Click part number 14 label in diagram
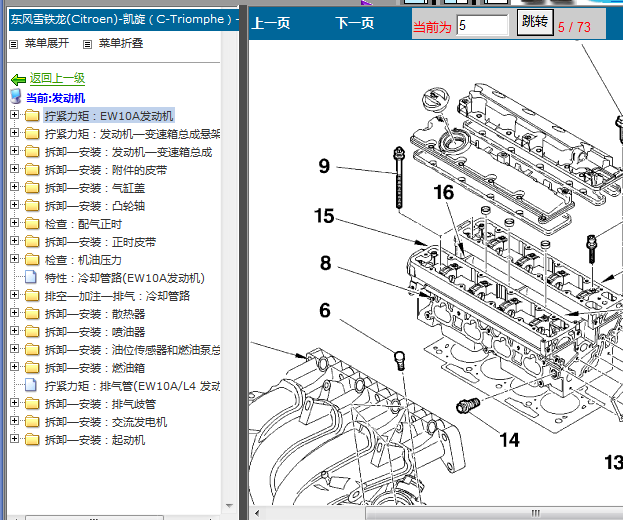The height and width of the screenshot is (520, 623). (x=509, y=440)
